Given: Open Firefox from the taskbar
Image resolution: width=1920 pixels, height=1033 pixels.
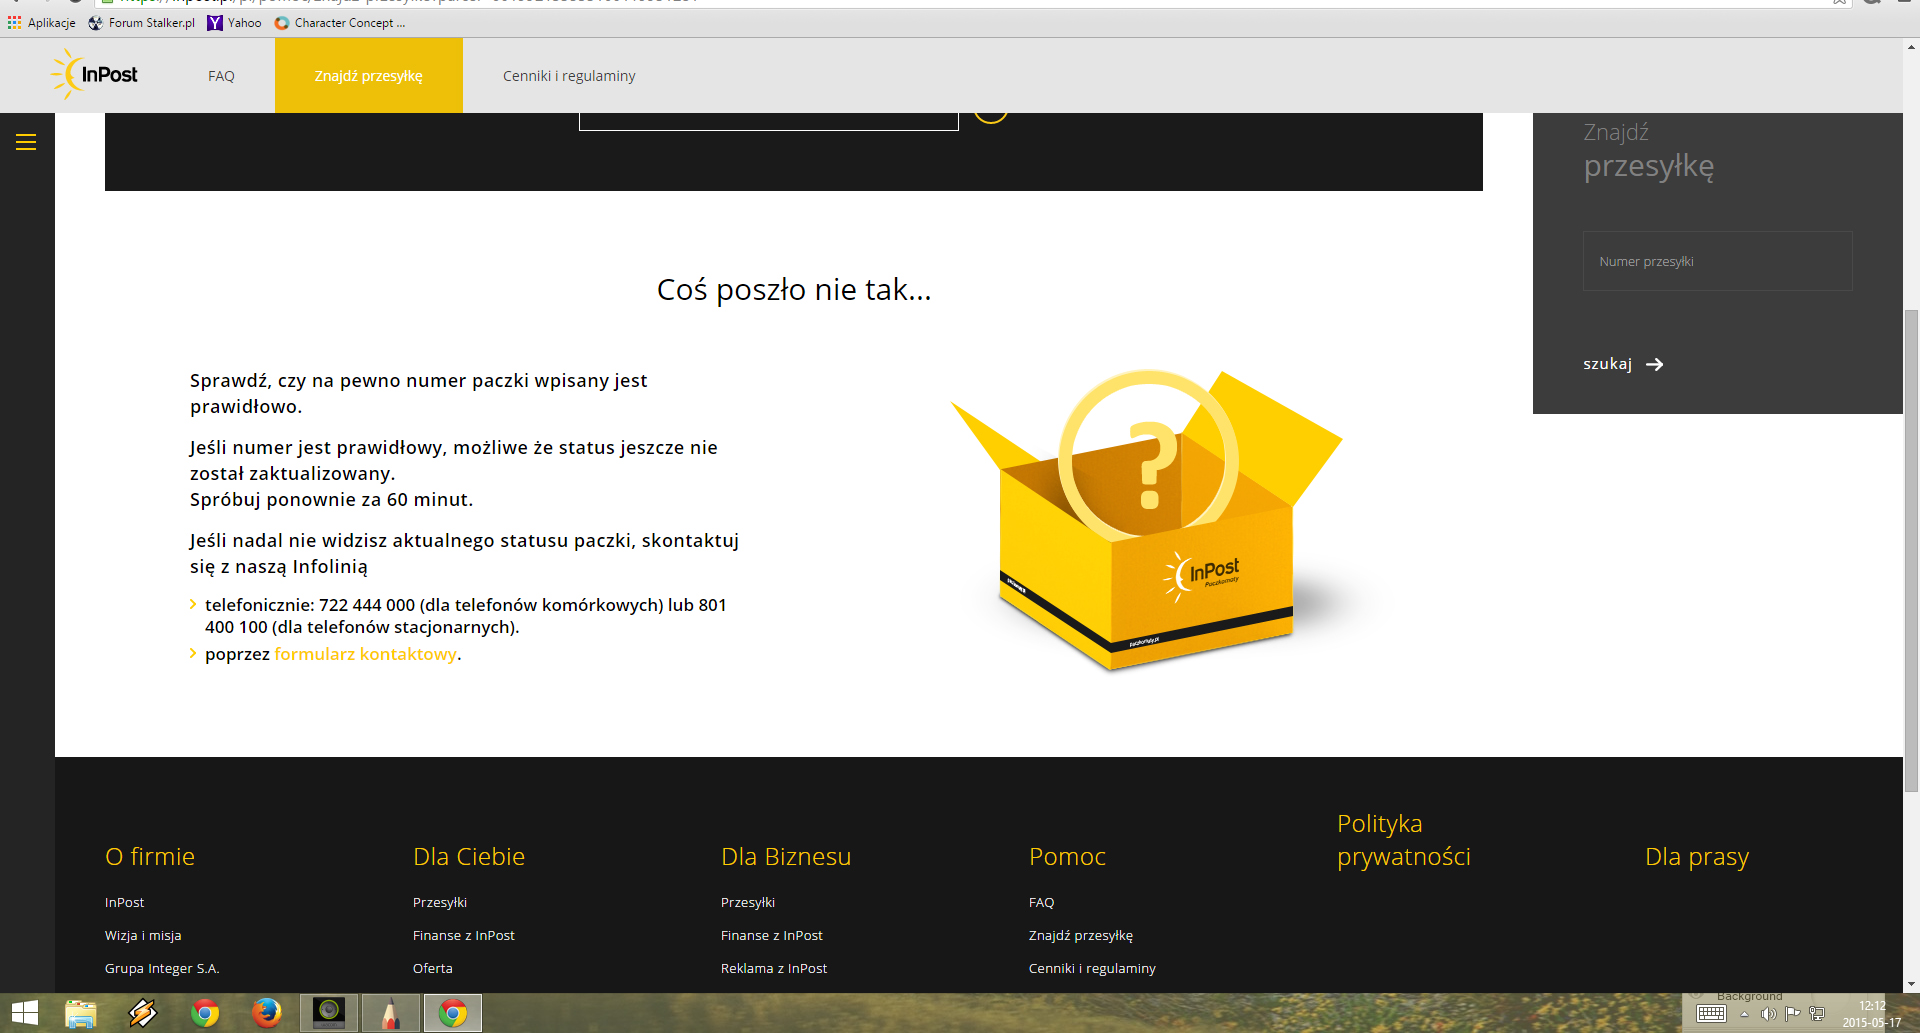Looking at the screenshot, I should [x=267, y=1013].
